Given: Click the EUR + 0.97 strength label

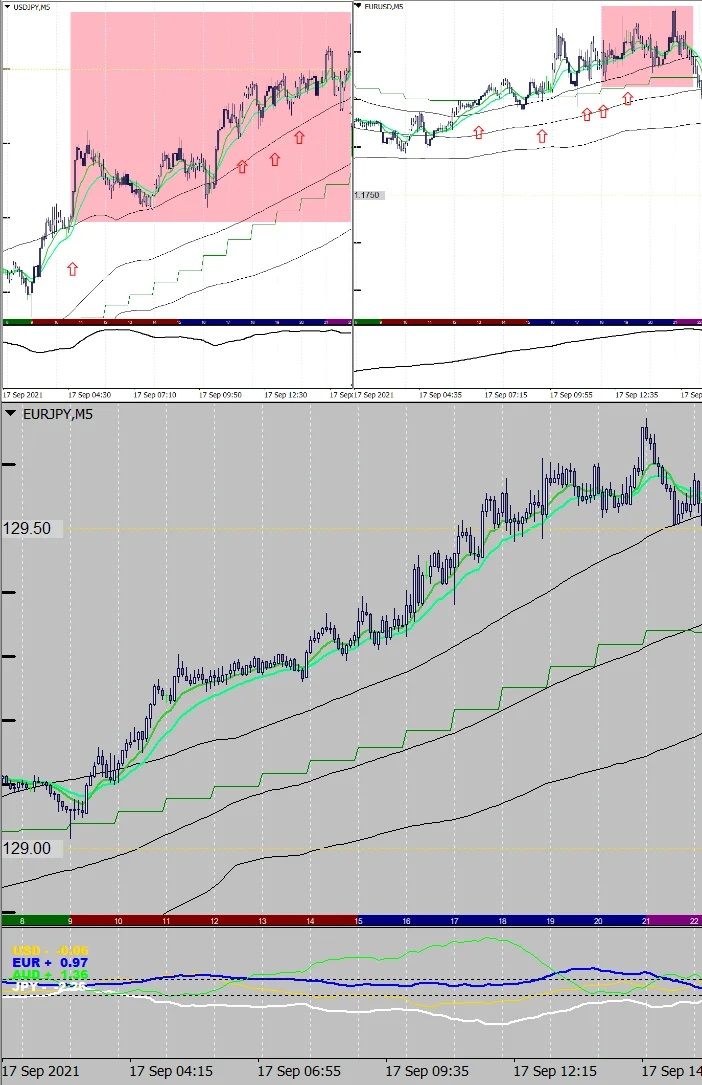Looking at the screenshot, I should coord(50,963).
